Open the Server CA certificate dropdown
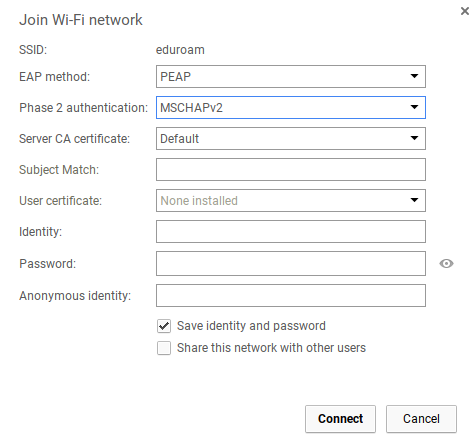475x448 pixels. 291,138
